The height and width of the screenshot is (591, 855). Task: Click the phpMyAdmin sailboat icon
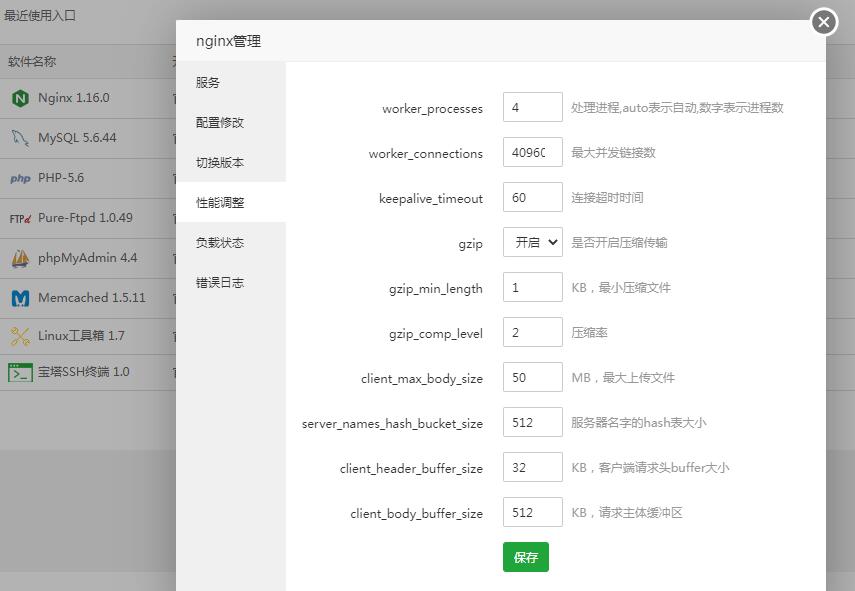[x=20, y=258]
